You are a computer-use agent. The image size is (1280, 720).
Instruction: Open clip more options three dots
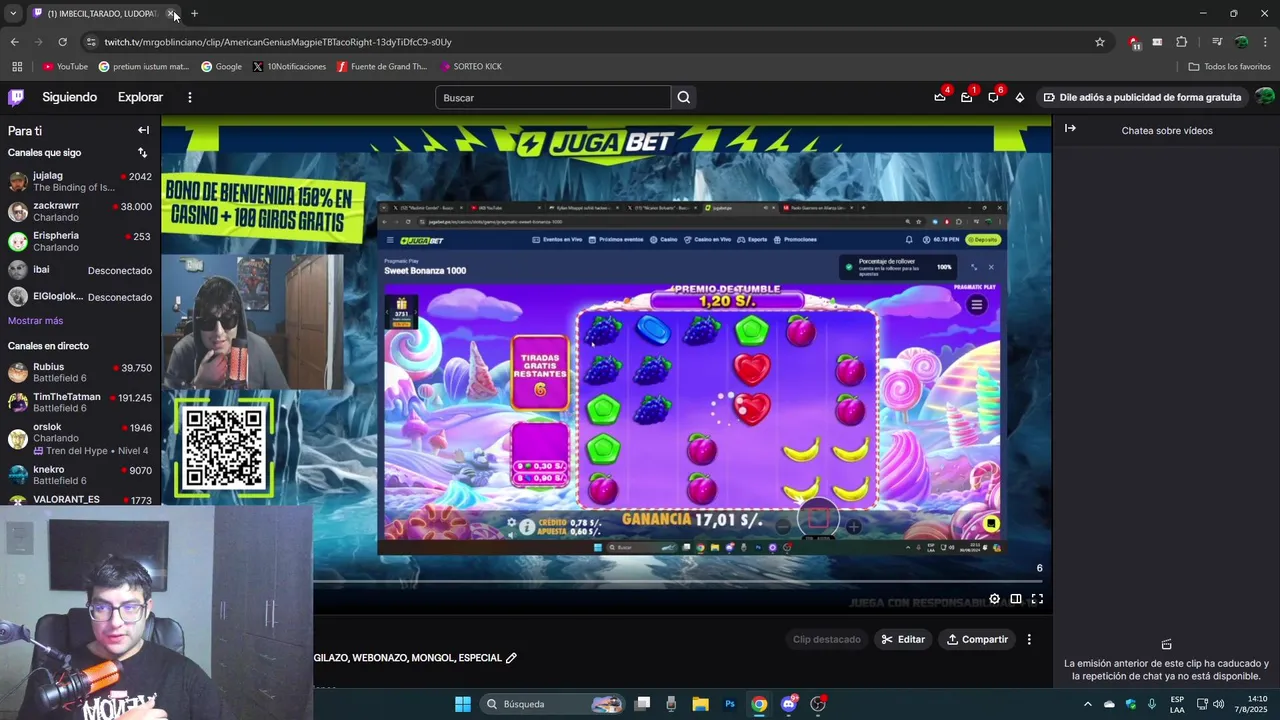[x=1029, y=639]
